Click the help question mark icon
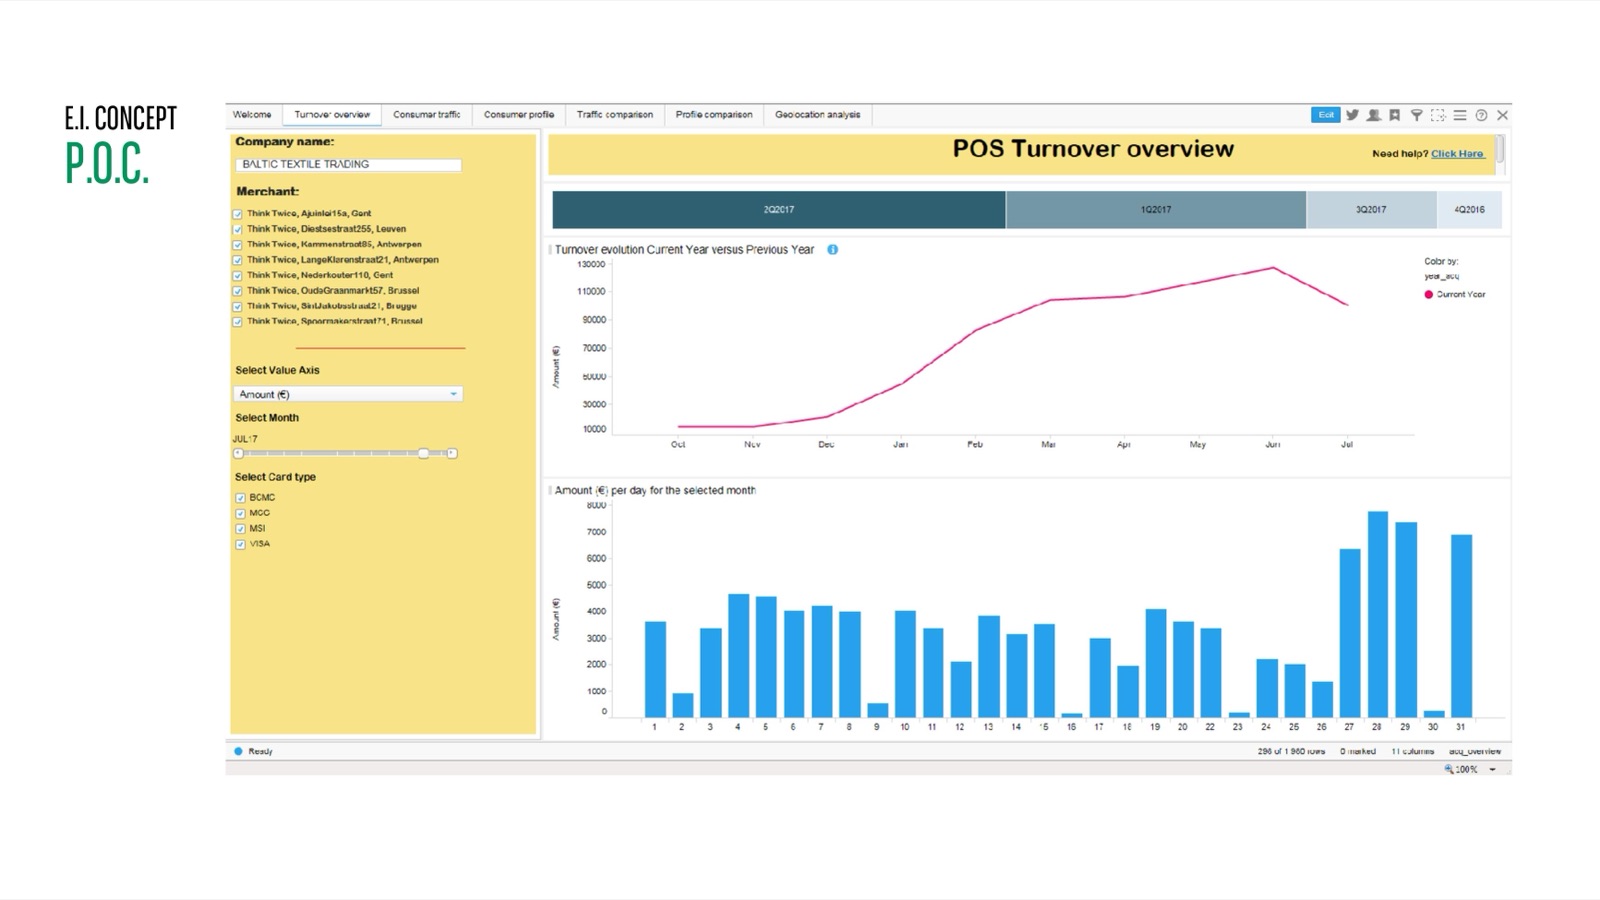 tap(1481, 115)
